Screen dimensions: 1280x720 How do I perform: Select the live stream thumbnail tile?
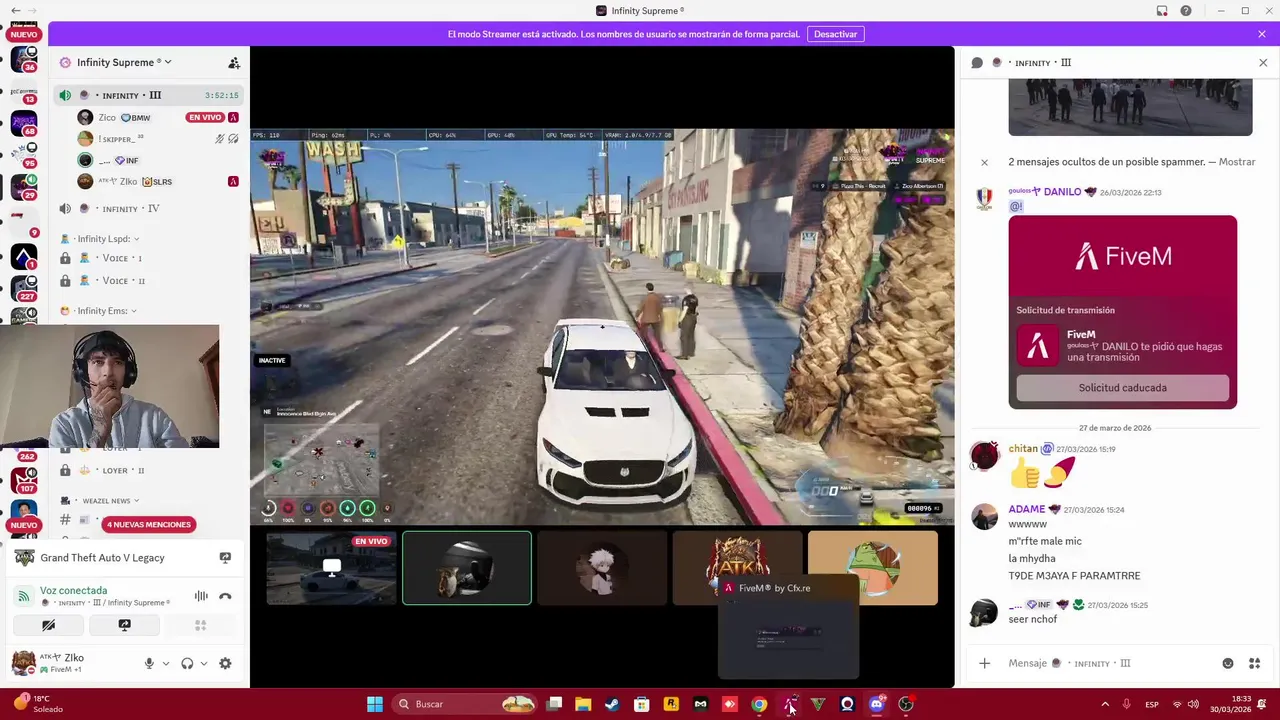(x=331, y=568)
